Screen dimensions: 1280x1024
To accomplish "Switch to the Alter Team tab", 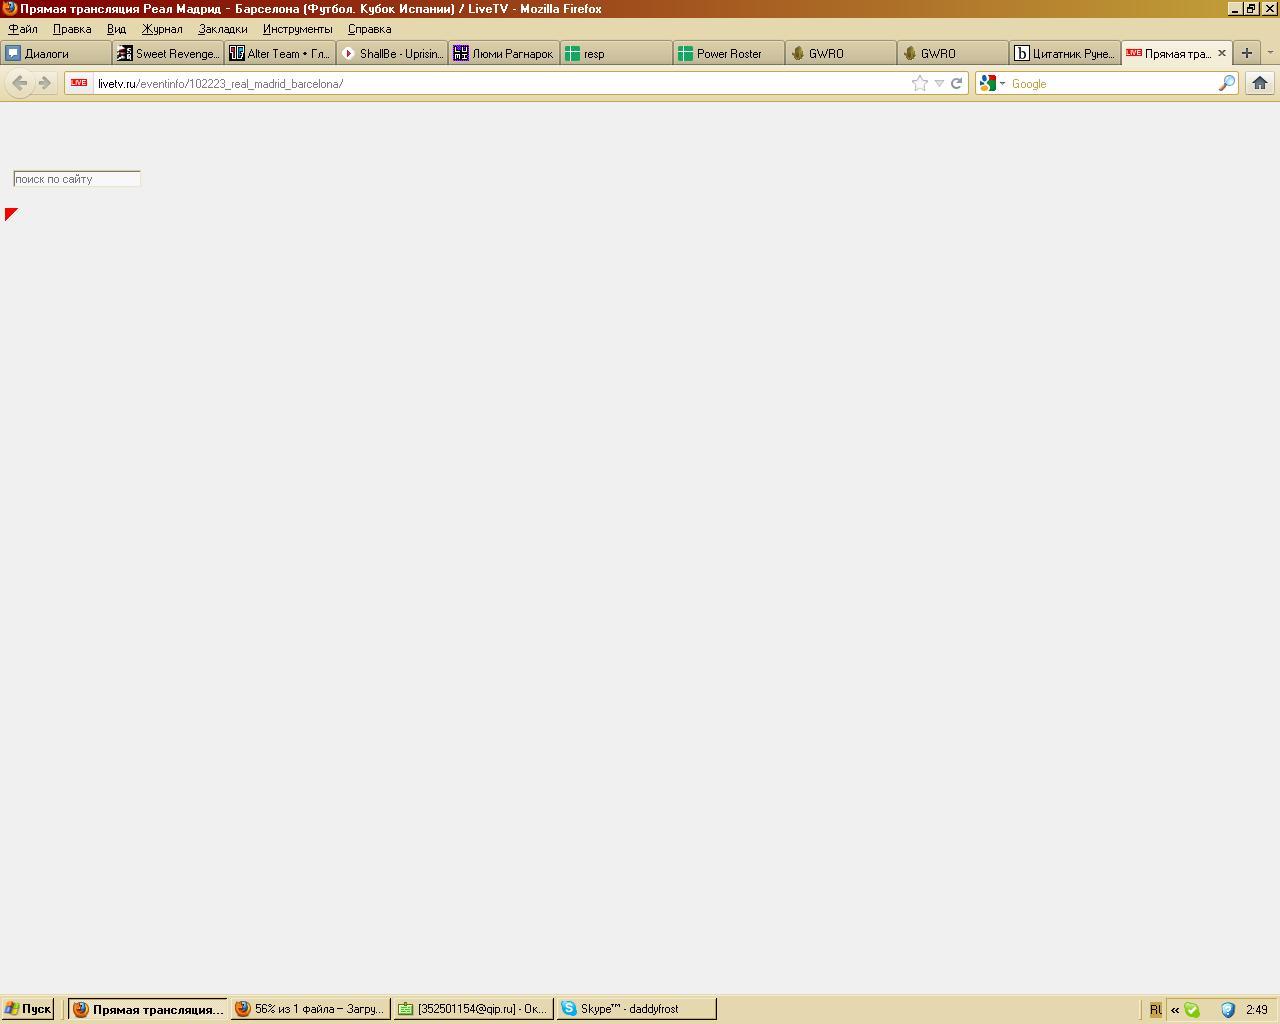I will [x=280, y=53].
